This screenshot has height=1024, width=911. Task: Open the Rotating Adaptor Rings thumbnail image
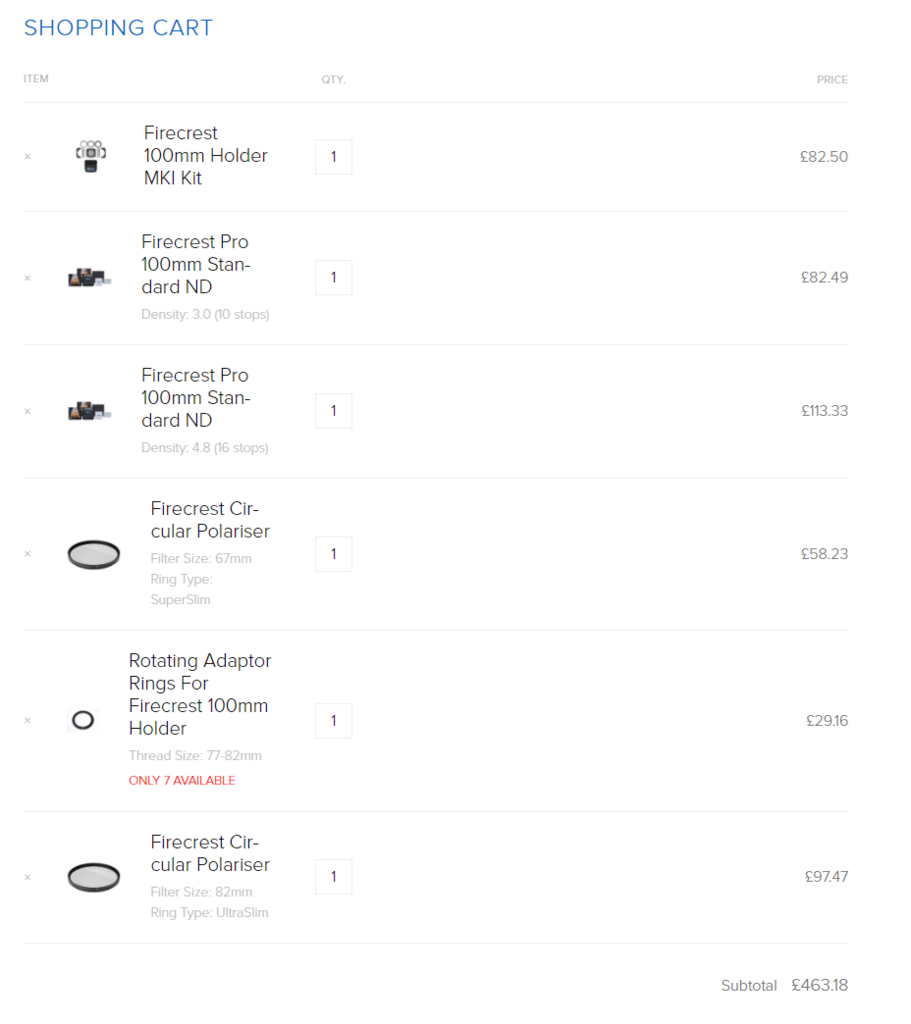(x=83, y=720)
